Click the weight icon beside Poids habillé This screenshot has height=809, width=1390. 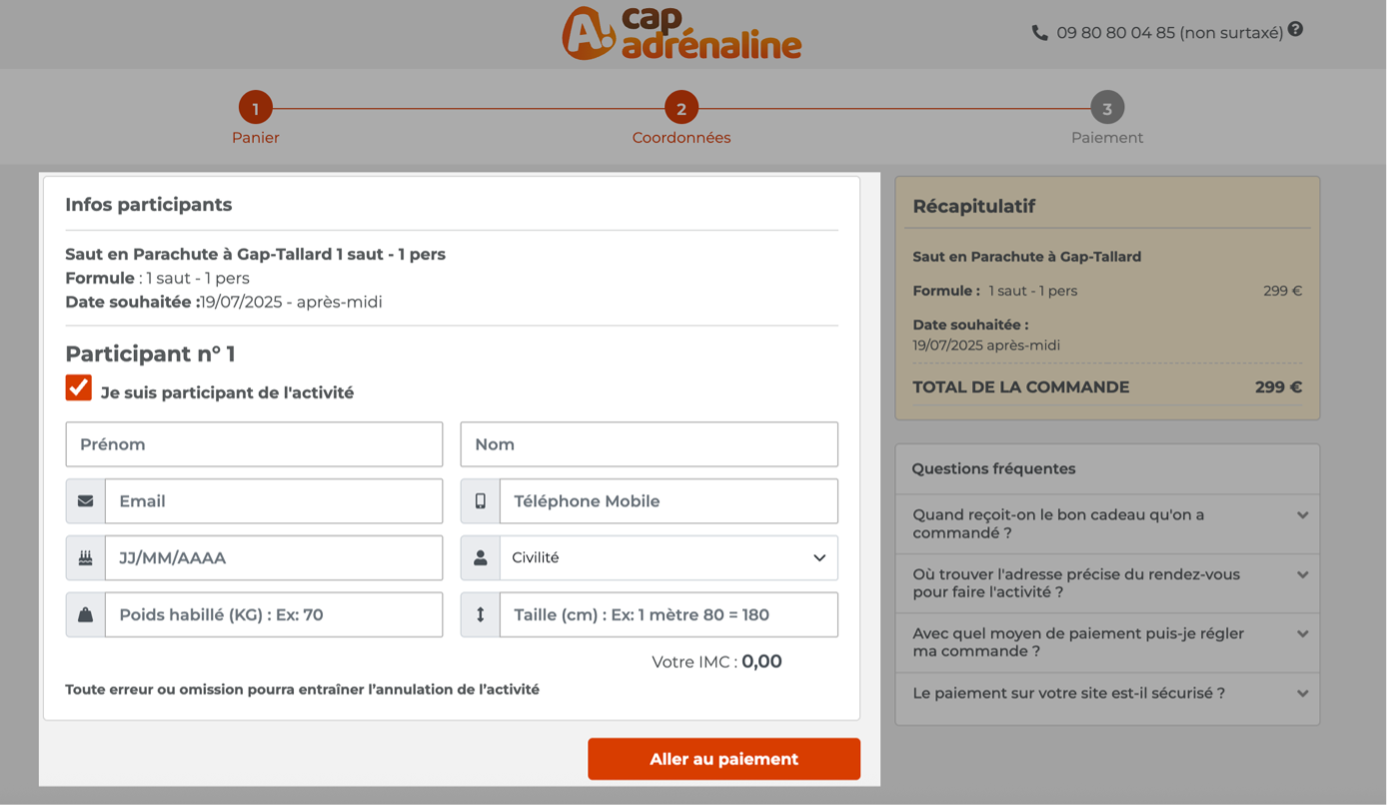point(85,615)
